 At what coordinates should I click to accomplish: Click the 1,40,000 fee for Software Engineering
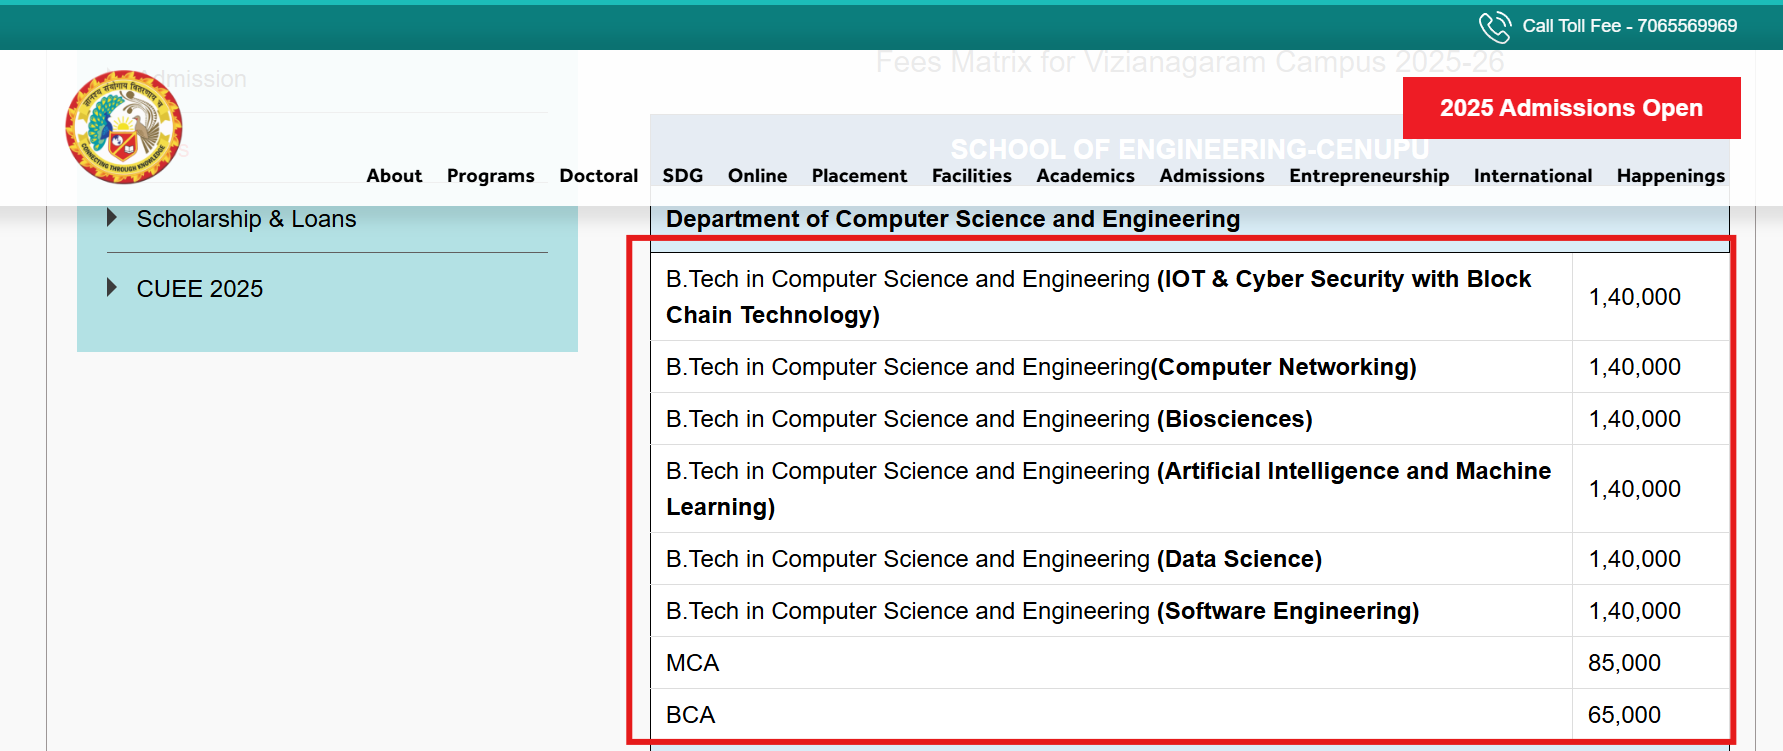click(1635, 611)
